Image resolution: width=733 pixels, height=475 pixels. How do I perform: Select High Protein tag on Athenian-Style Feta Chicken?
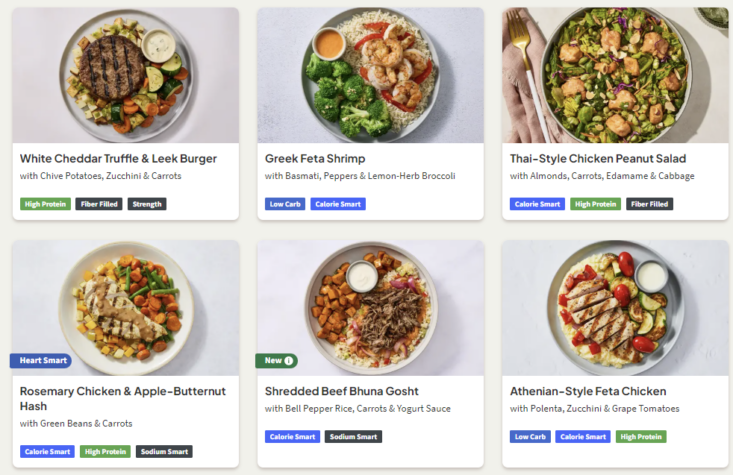(641, 437)
